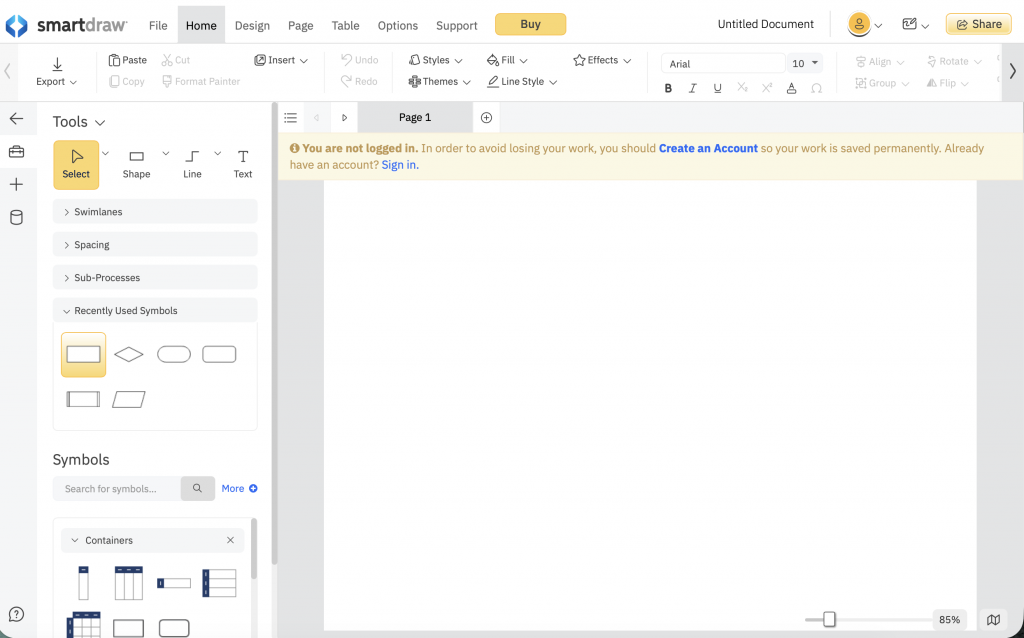Click the Create an Account link
The width and height of the screenshot is (1024, 638).
708,148
